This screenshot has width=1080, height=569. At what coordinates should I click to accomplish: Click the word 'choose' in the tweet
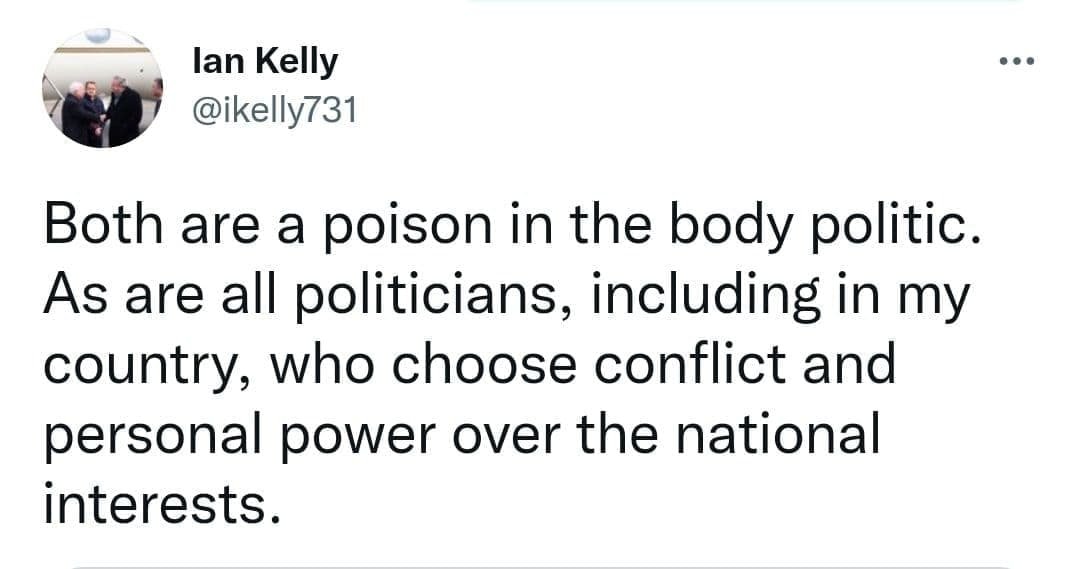[484, 363]
